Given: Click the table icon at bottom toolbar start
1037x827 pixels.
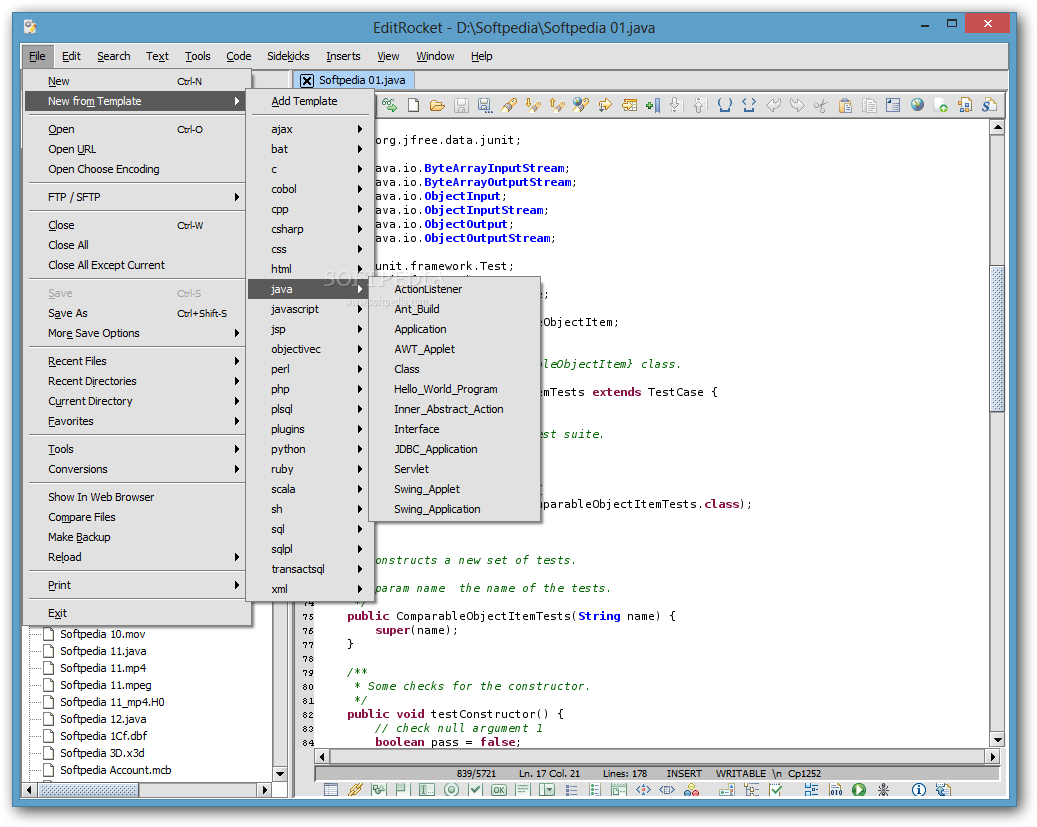Looking at the screenshot, I should 331,789.
